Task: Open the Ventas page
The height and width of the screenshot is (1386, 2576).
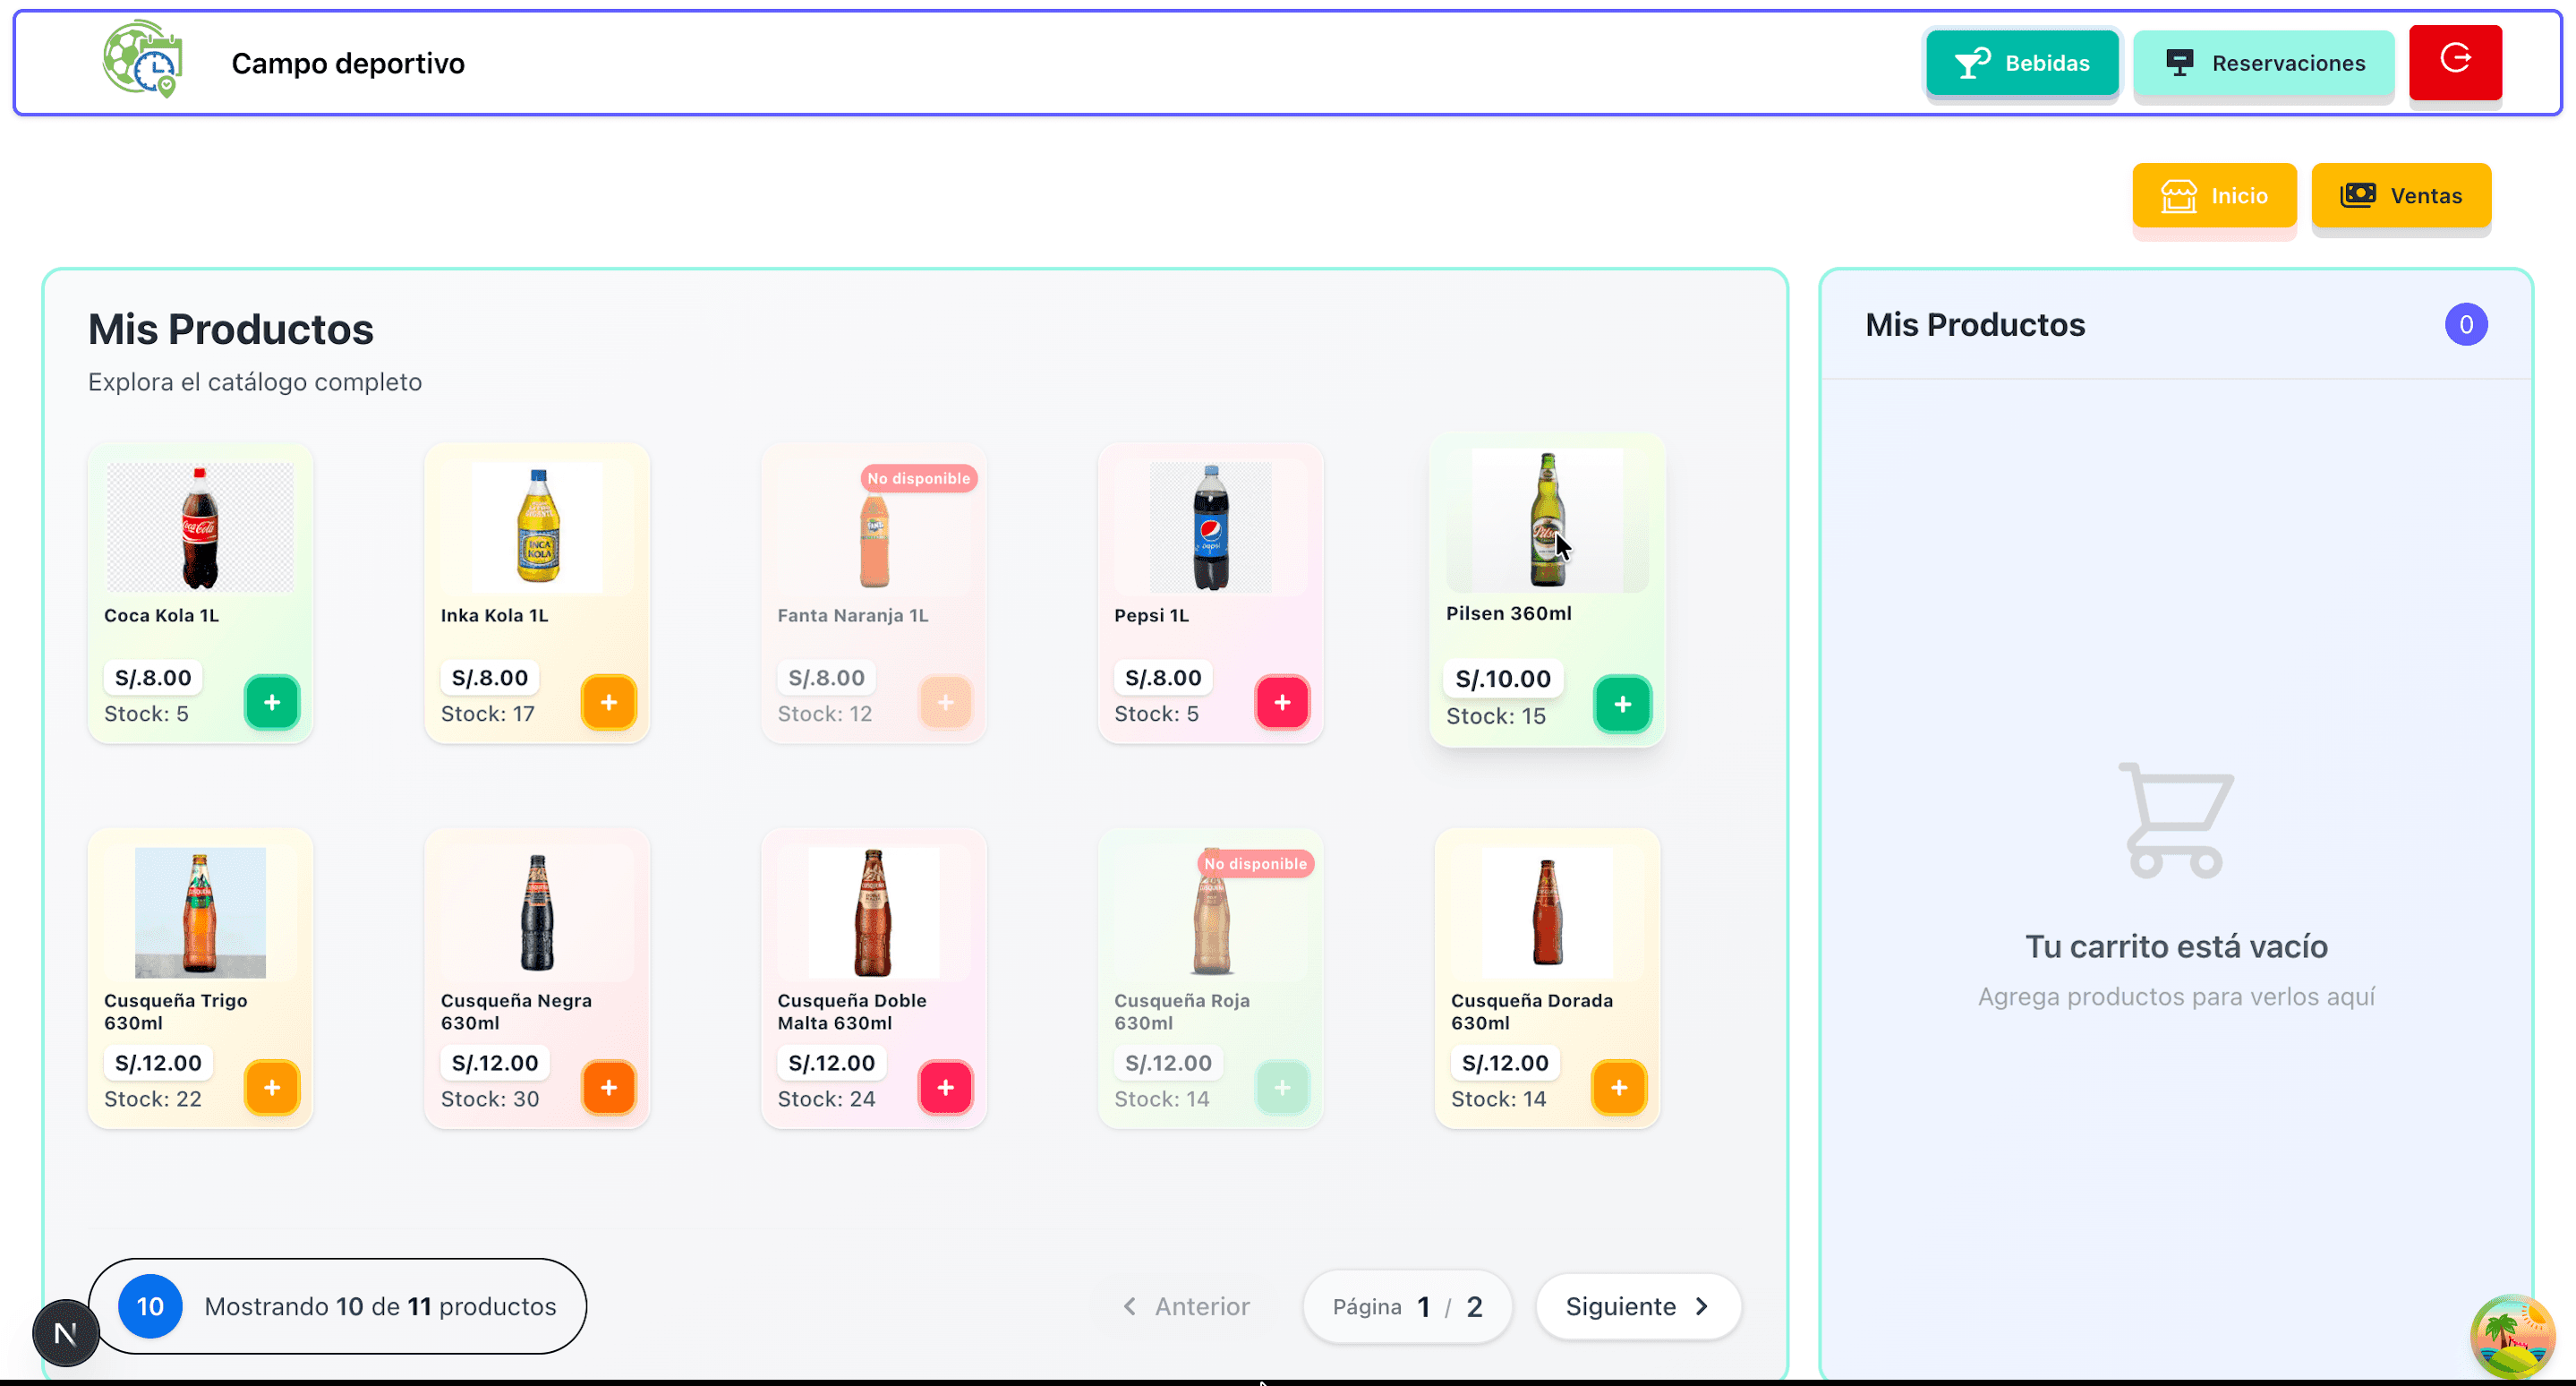Action: pos(2401,195)
